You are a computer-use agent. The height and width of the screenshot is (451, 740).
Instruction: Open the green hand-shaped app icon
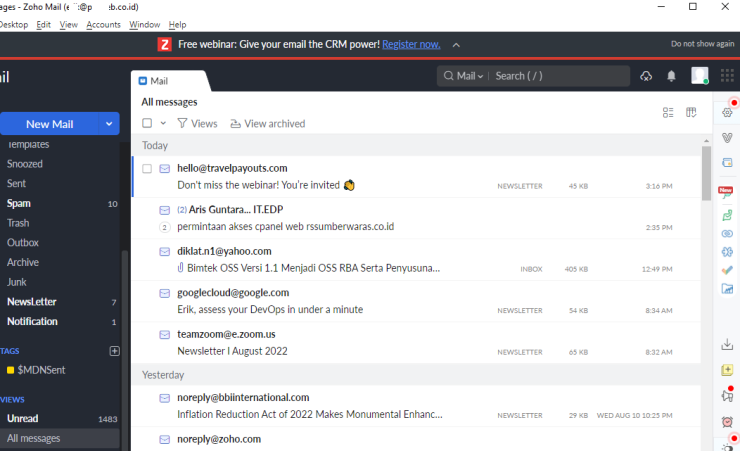pyautogui.click(x=727, y=215)
